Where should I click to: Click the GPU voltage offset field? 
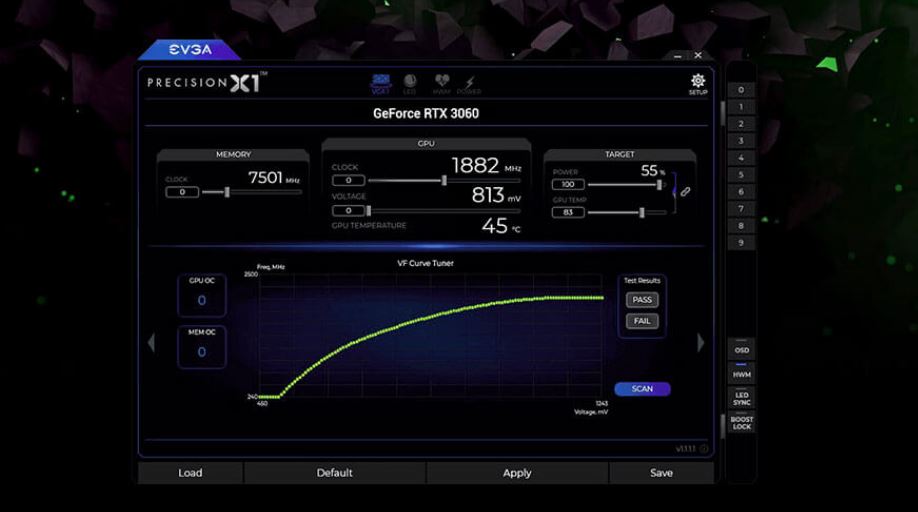[x=348, y=211]
